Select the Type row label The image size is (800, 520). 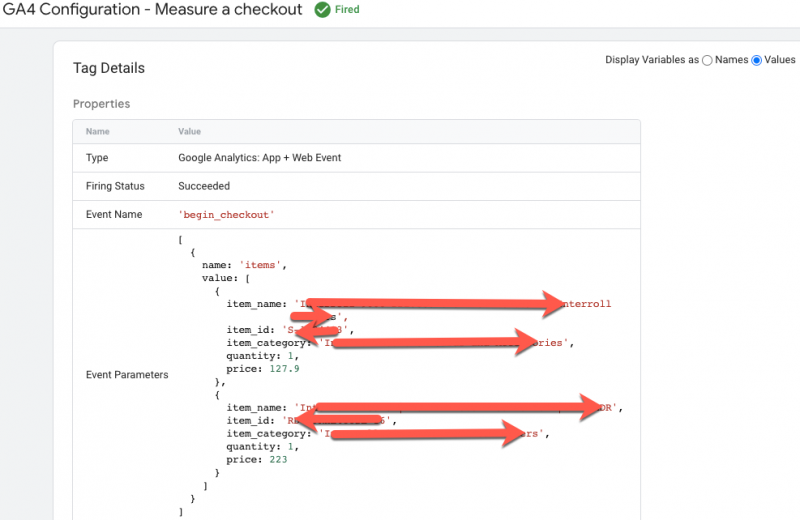(x=97, y=158)
